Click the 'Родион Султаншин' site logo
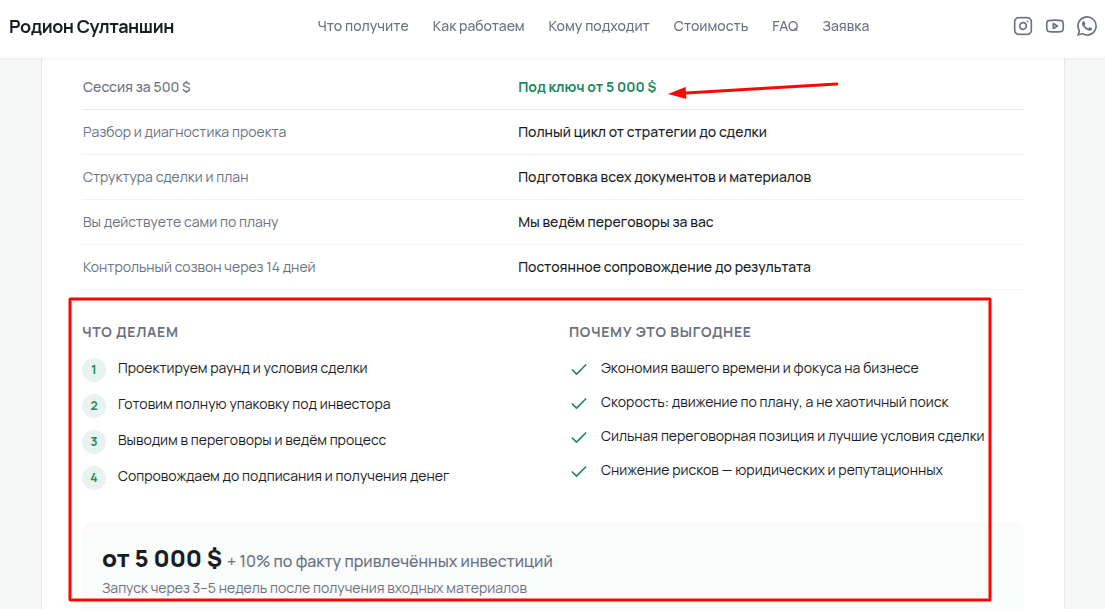Viewport: 1105px width, 609px height. tap(92, 27)
